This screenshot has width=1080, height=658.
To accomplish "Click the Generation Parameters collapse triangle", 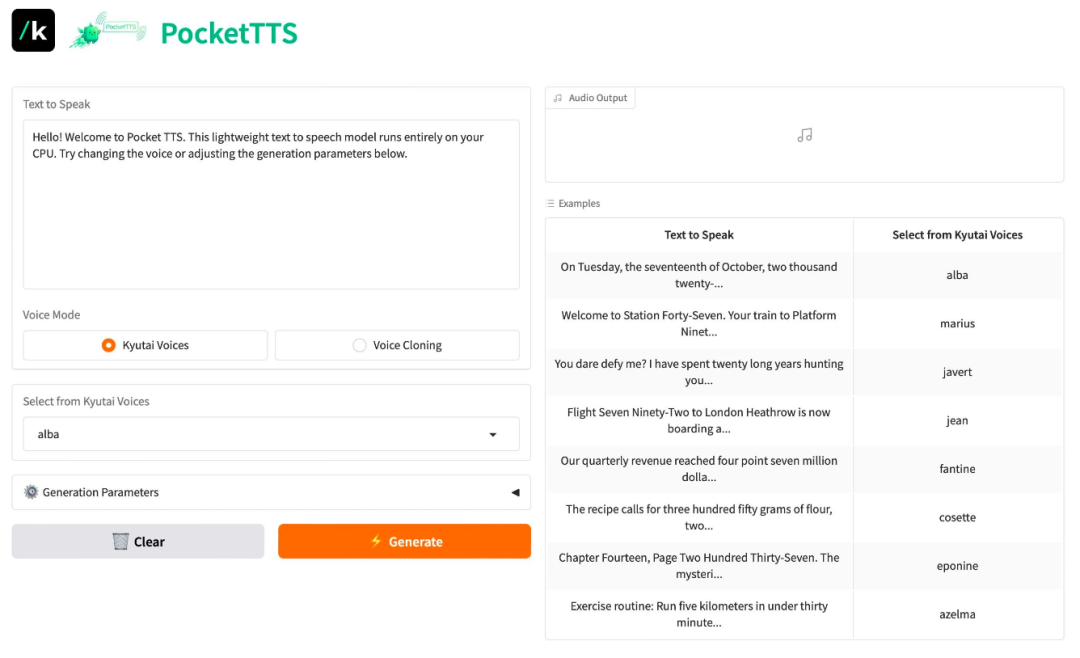I will (x=515, y=493).
